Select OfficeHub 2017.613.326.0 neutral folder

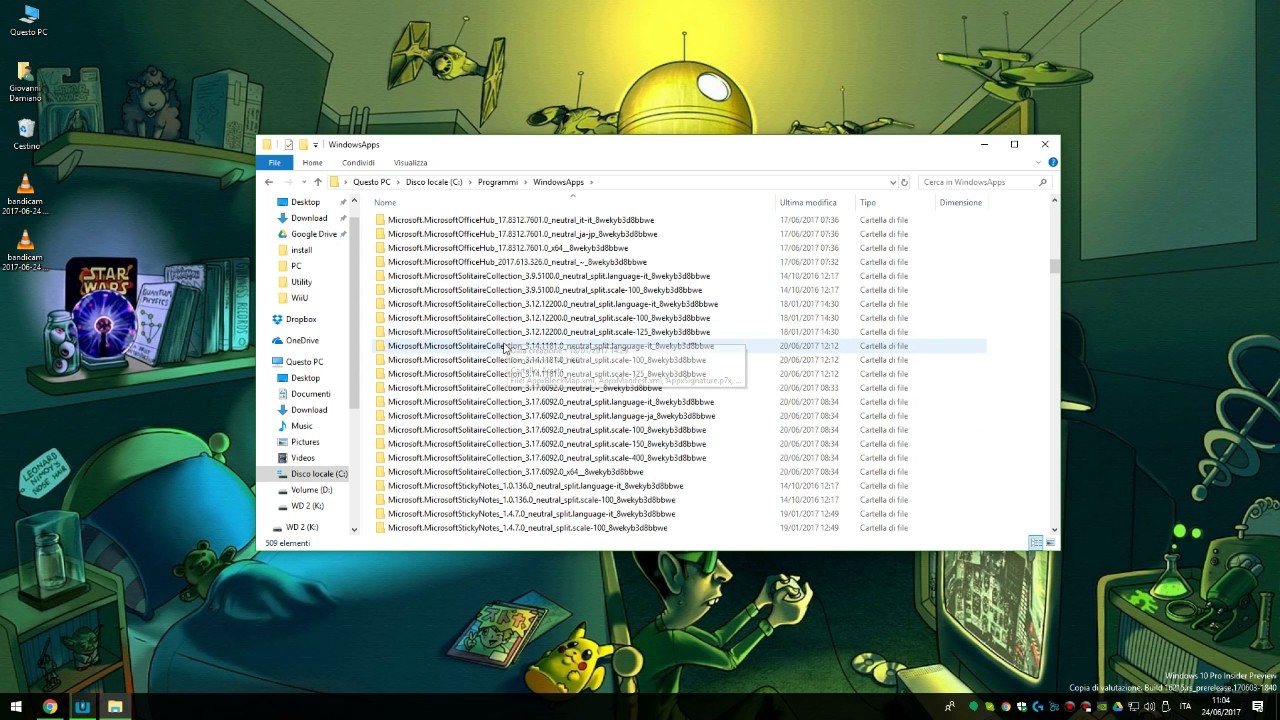pos(517,262)
